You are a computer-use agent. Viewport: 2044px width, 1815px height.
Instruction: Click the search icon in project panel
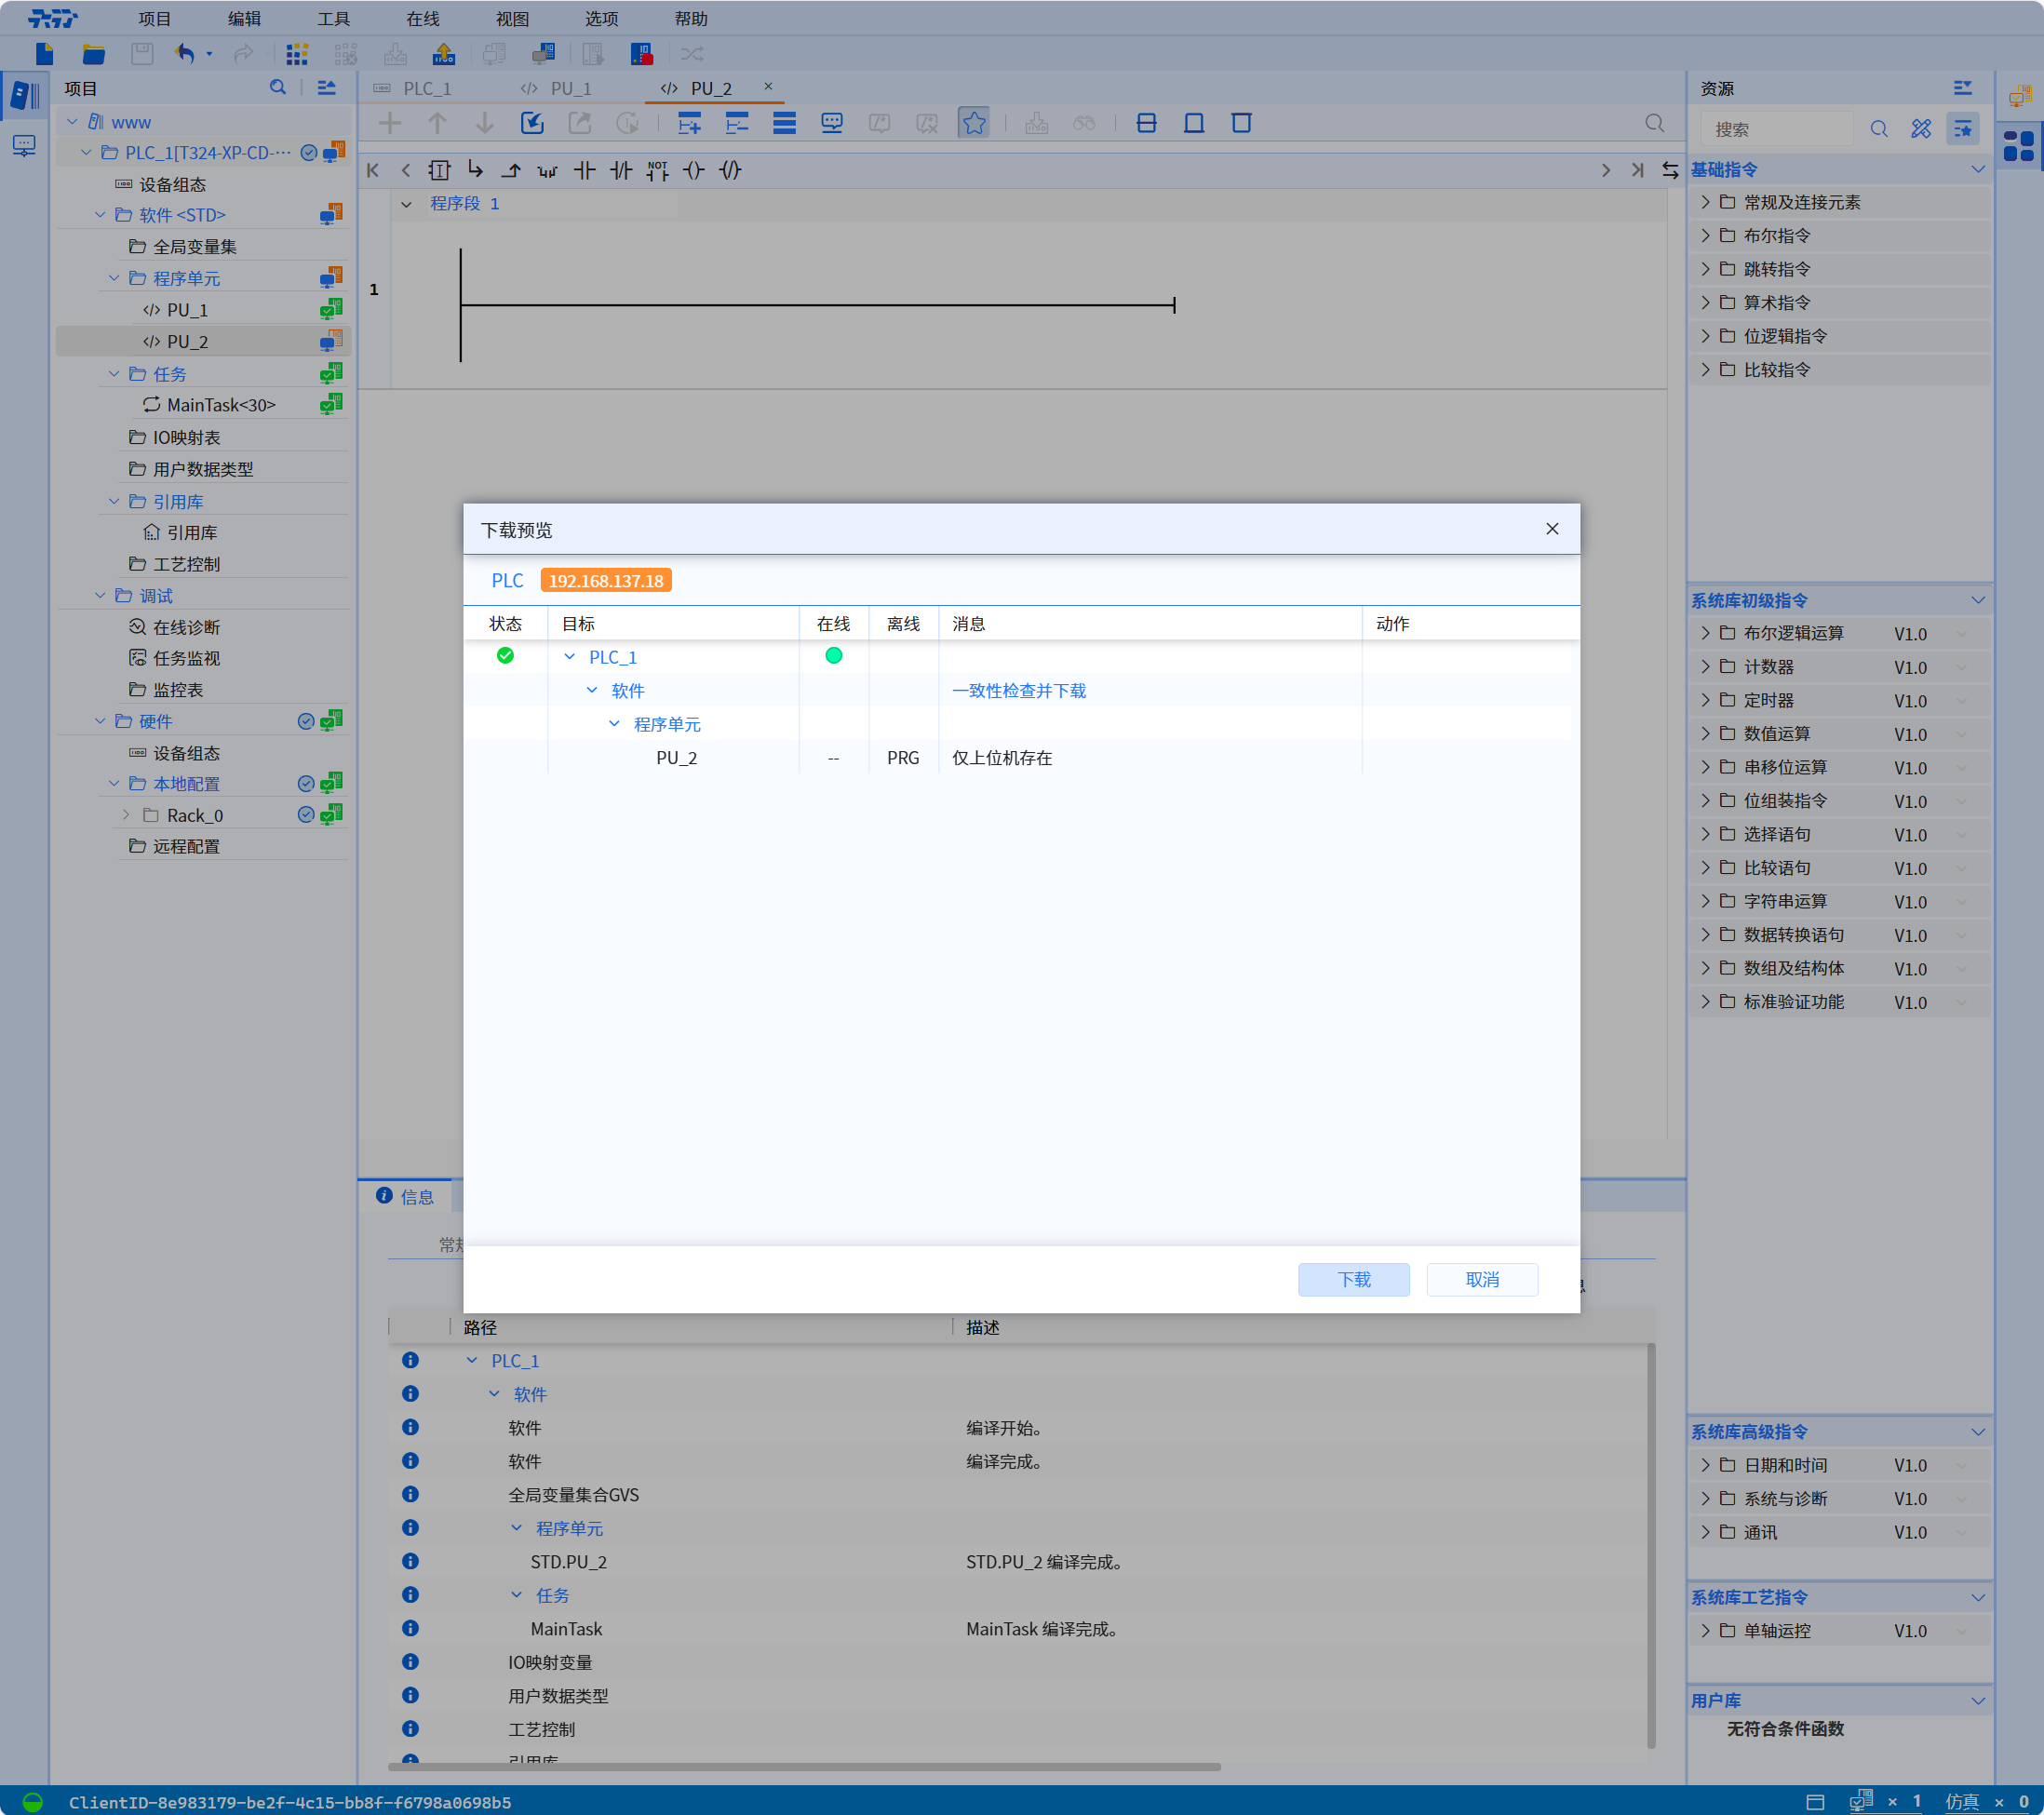point(278,88)
